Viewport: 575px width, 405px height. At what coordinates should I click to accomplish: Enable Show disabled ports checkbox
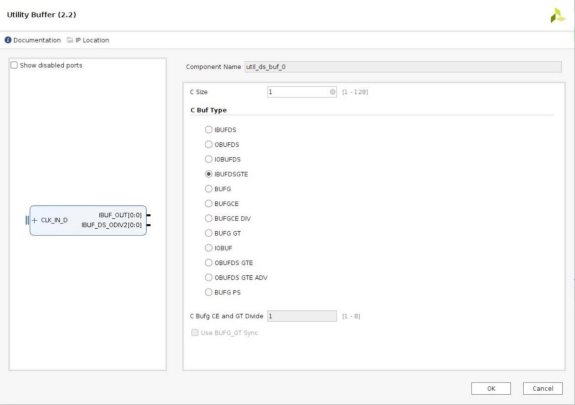(14, 65)
